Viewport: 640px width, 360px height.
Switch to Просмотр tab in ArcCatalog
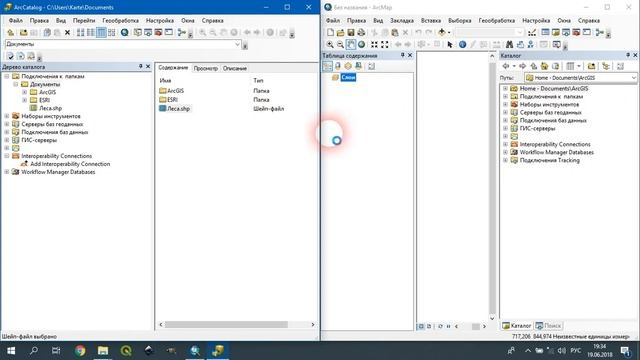206,69
